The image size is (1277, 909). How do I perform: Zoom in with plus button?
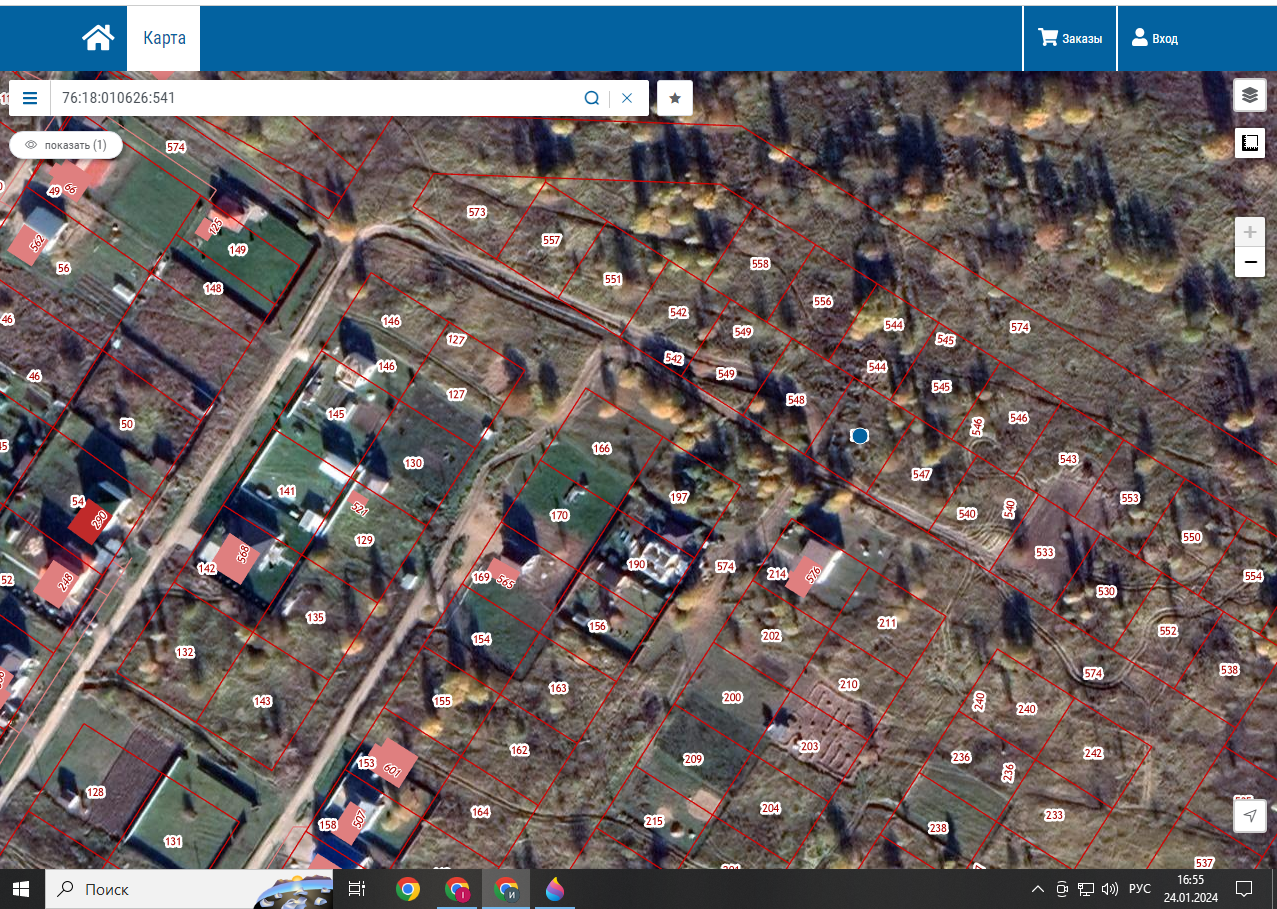point(1249,232)
